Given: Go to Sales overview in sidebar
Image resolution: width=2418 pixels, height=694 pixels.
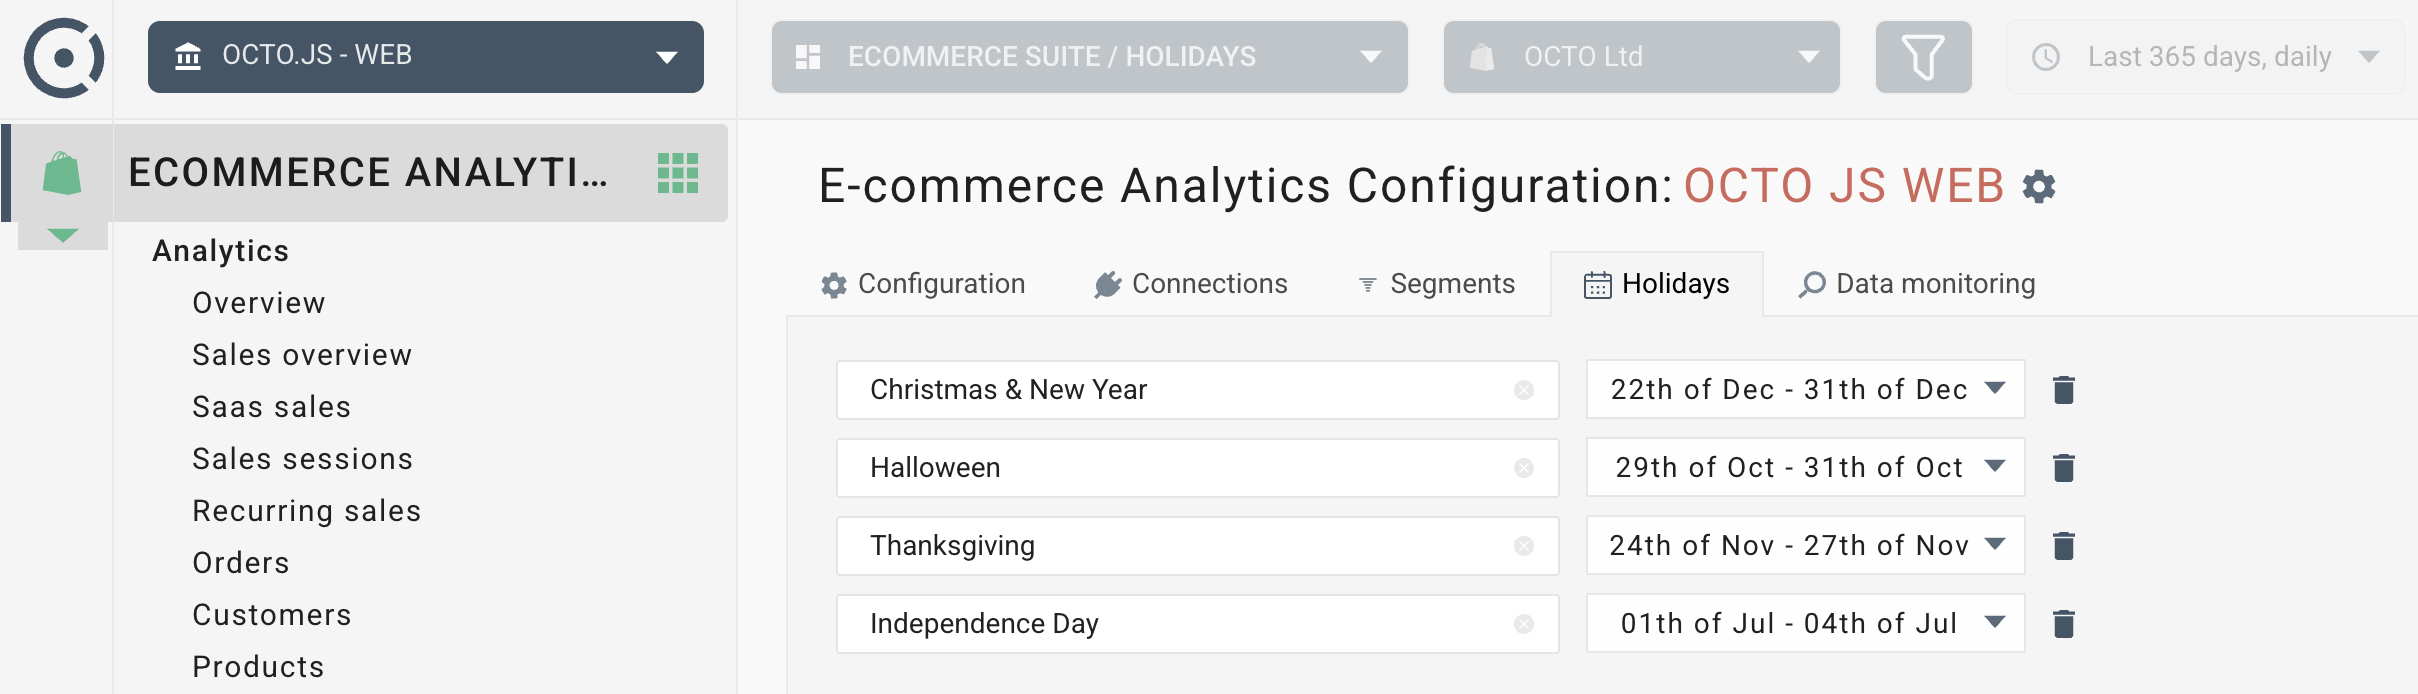Looking at the screenshot, I should [x=302, y=355].
